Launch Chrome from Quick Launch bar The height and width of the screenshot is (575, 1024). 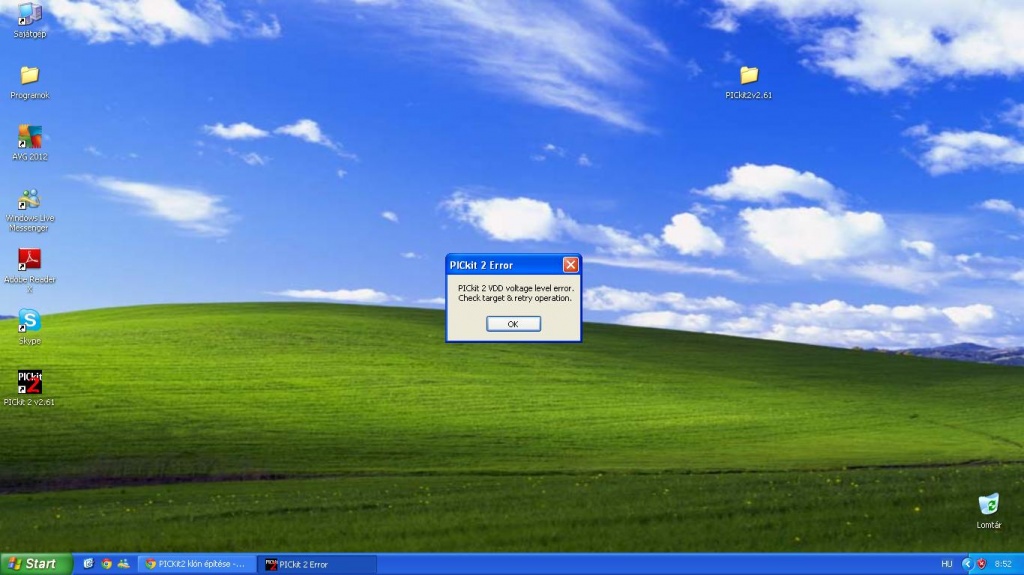(x=106, y=564)
